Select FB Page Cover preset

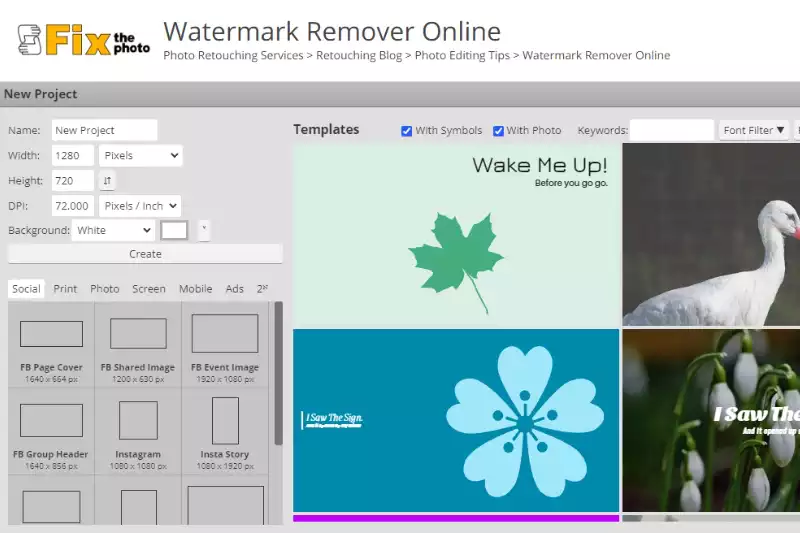point(51,345)
